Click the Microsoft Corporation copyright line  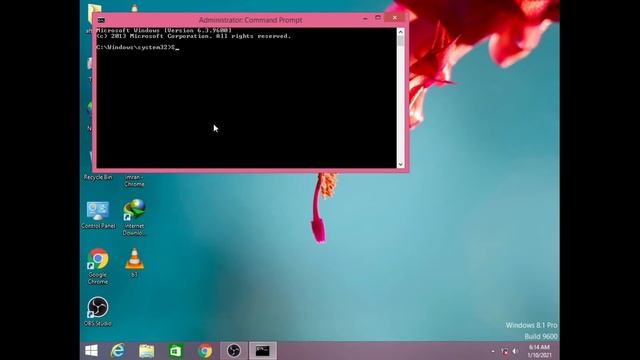pyautogui.click(x=193, y=36)
